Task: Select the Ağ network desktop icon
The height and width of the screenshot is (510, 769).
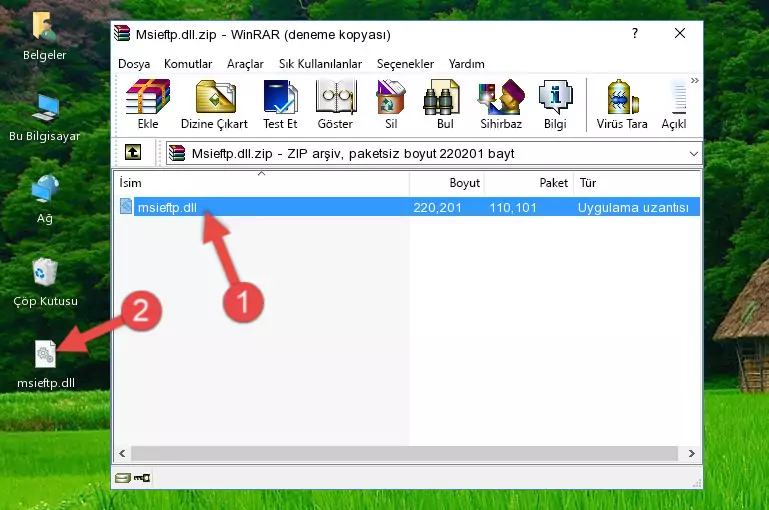Action: [x=45, y=200]
